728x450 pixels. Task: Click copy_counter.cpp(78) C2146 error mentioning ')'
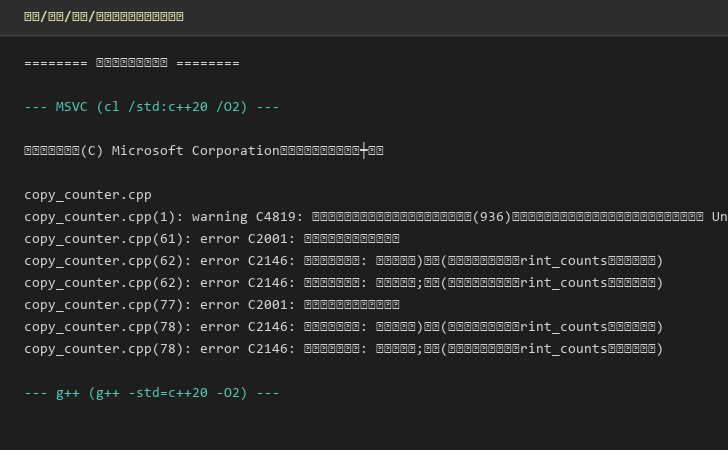[x=344, y=327]
